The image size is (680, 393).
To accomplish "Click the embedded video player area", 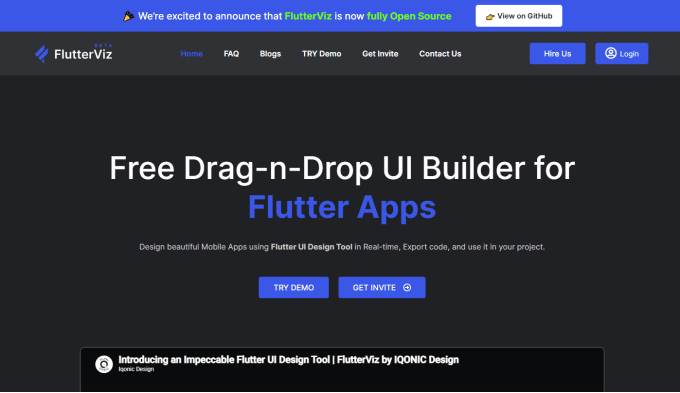I will pyautogui.click(x=342, y=370).
